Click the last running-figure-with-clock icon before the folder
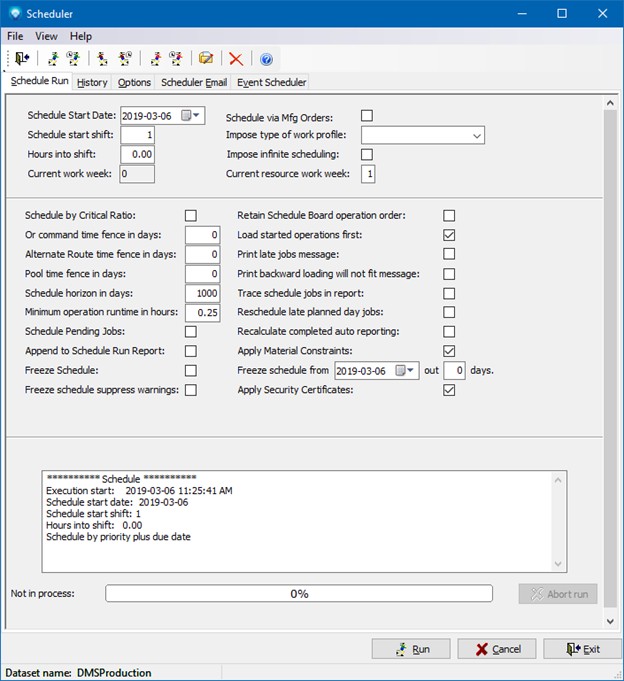 [x=176, y=59]
